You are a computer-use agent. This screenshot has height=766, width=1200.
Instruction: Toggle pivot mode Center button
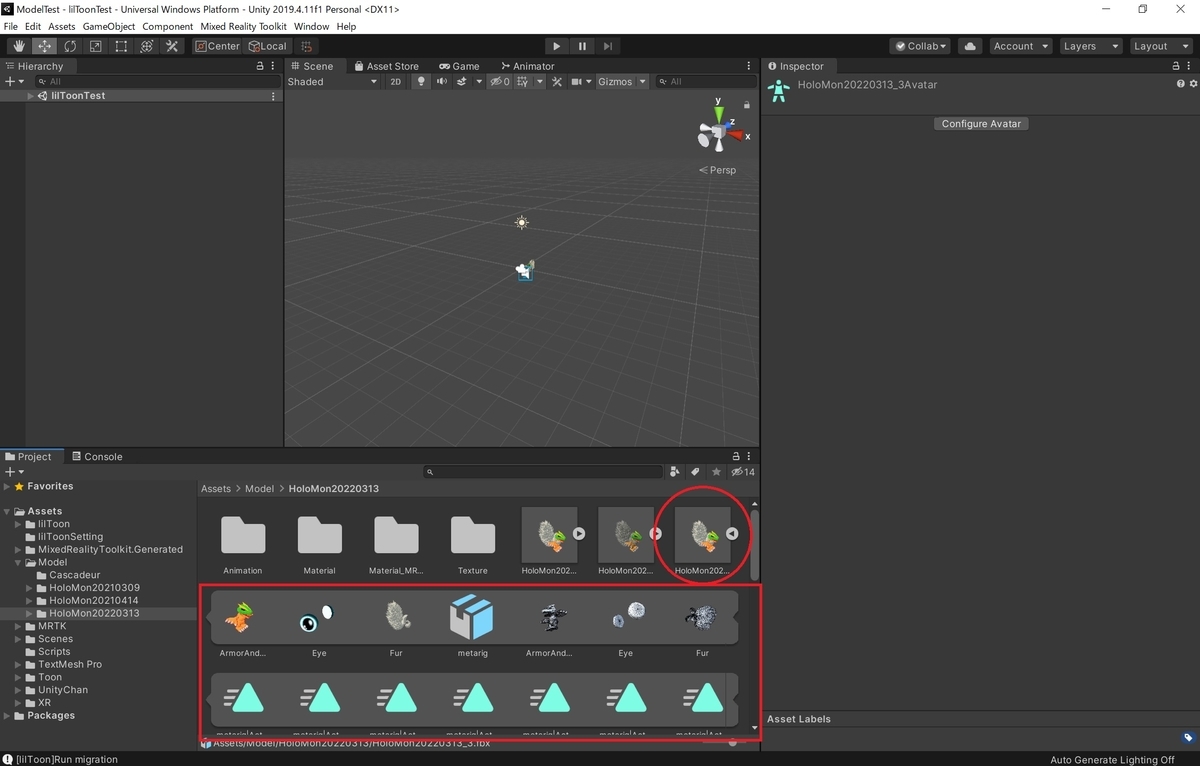pyautogui.click(x=218, y=46)
